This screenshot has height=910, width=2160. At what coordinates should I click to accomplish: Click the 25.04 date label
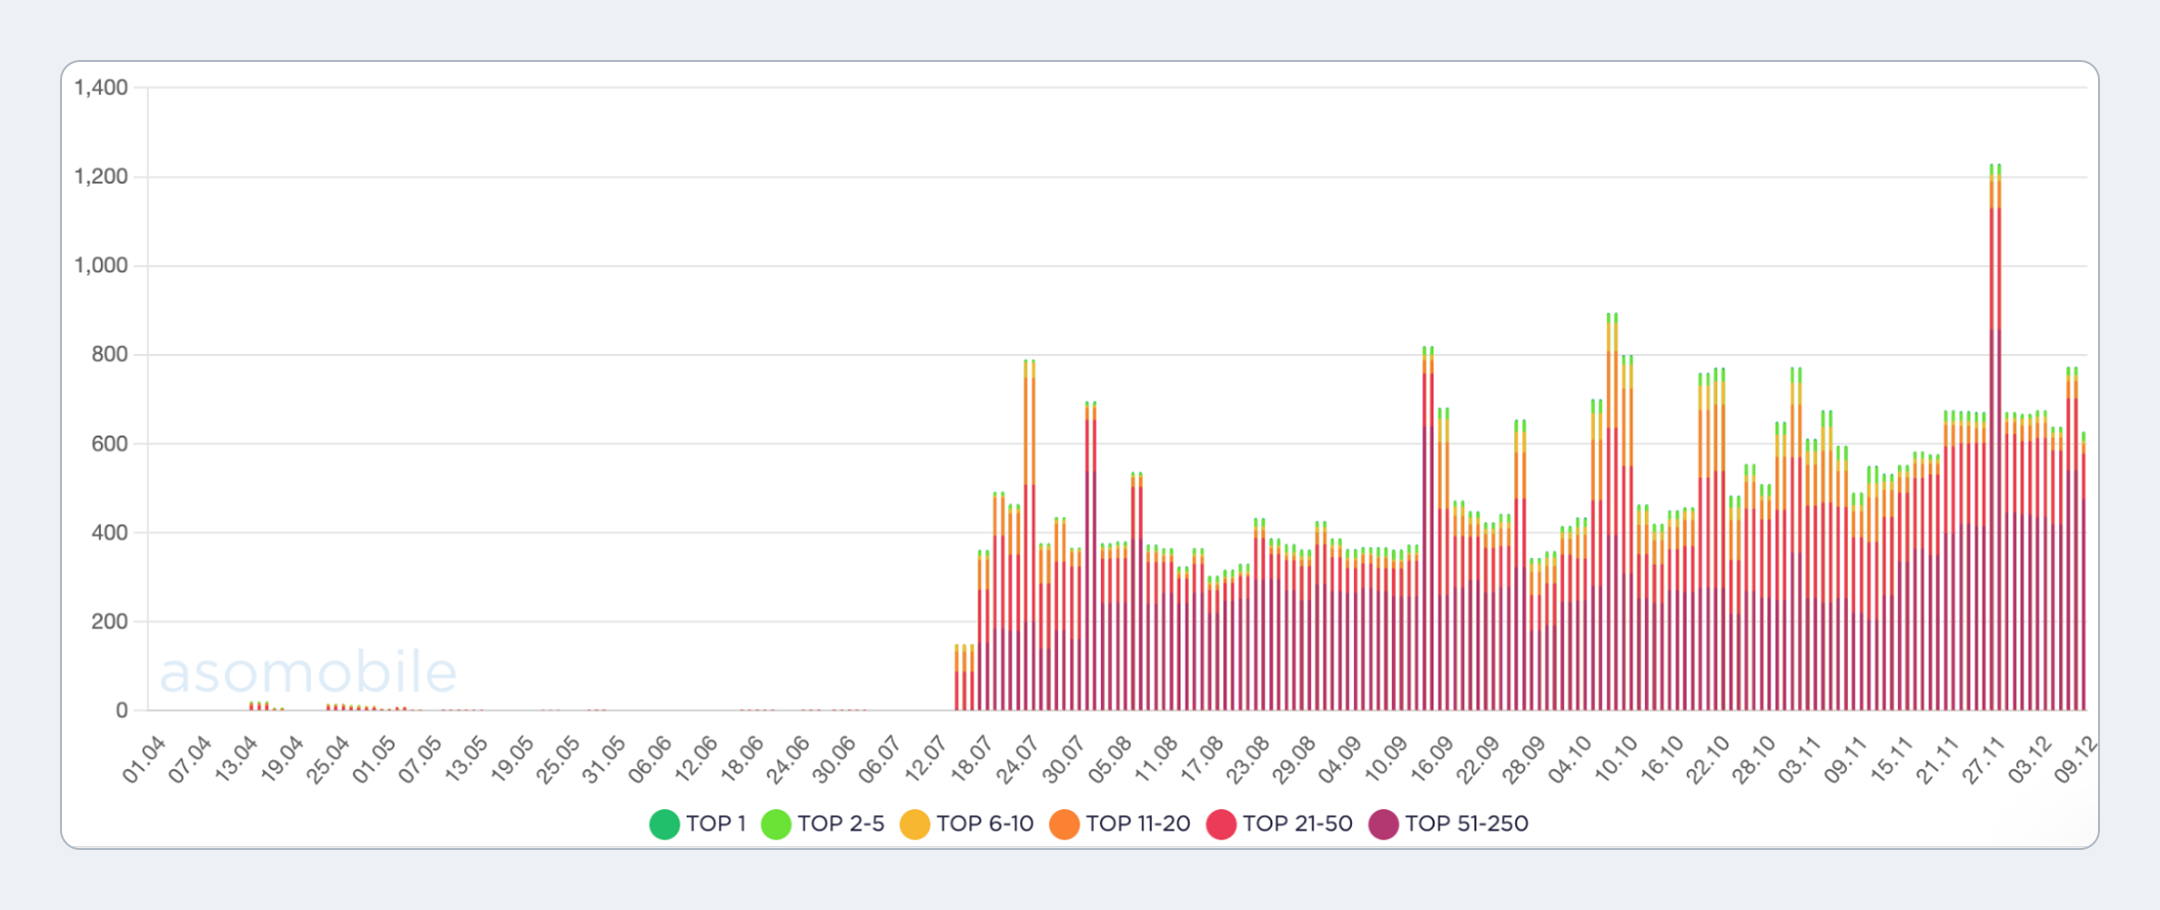(x=328, y=760)
